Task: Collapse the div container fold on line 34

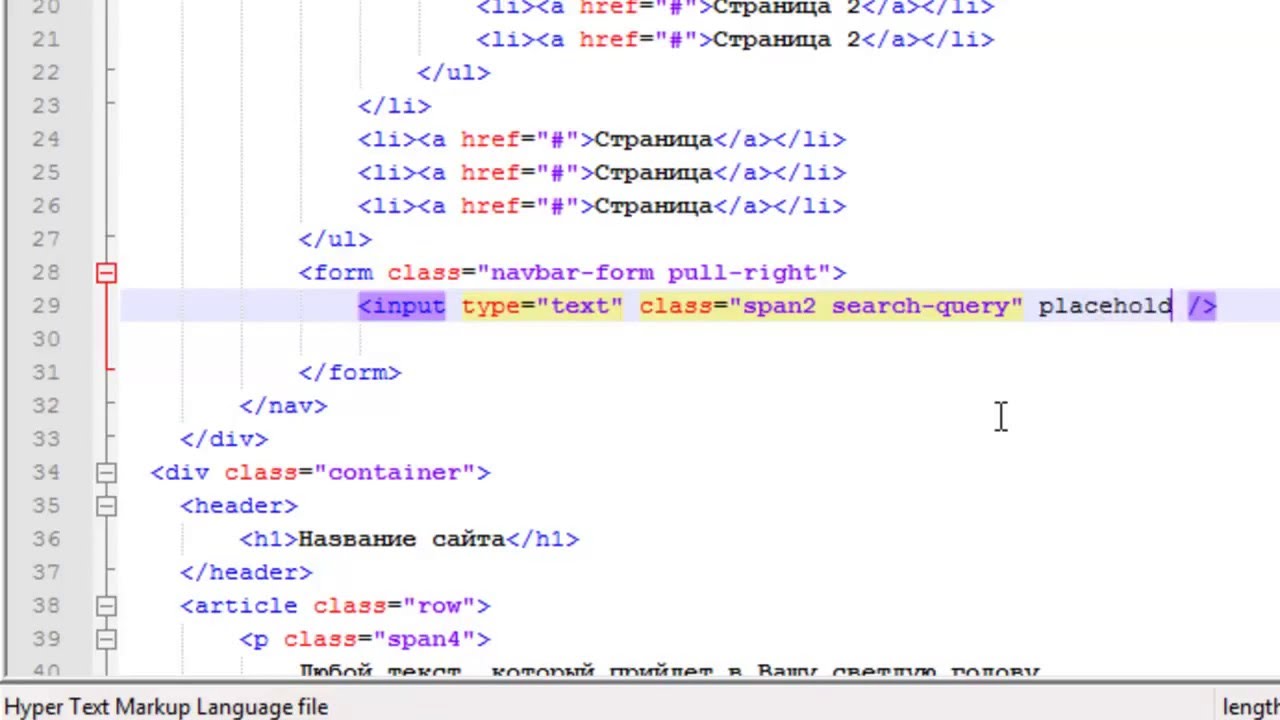Action: [106, 473]
